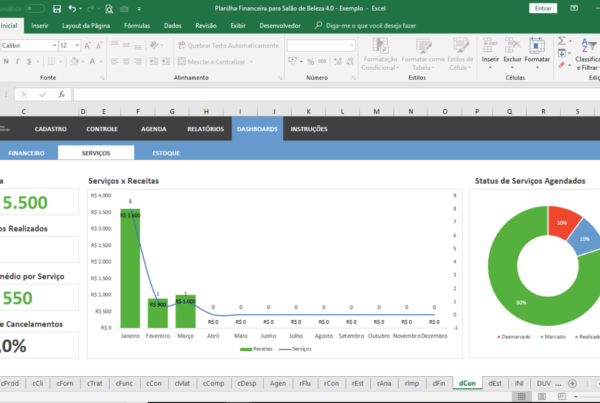Viewport: 600px width, 403px height.
Task: Click the Print Preview icon
Action: pos(109,8)
